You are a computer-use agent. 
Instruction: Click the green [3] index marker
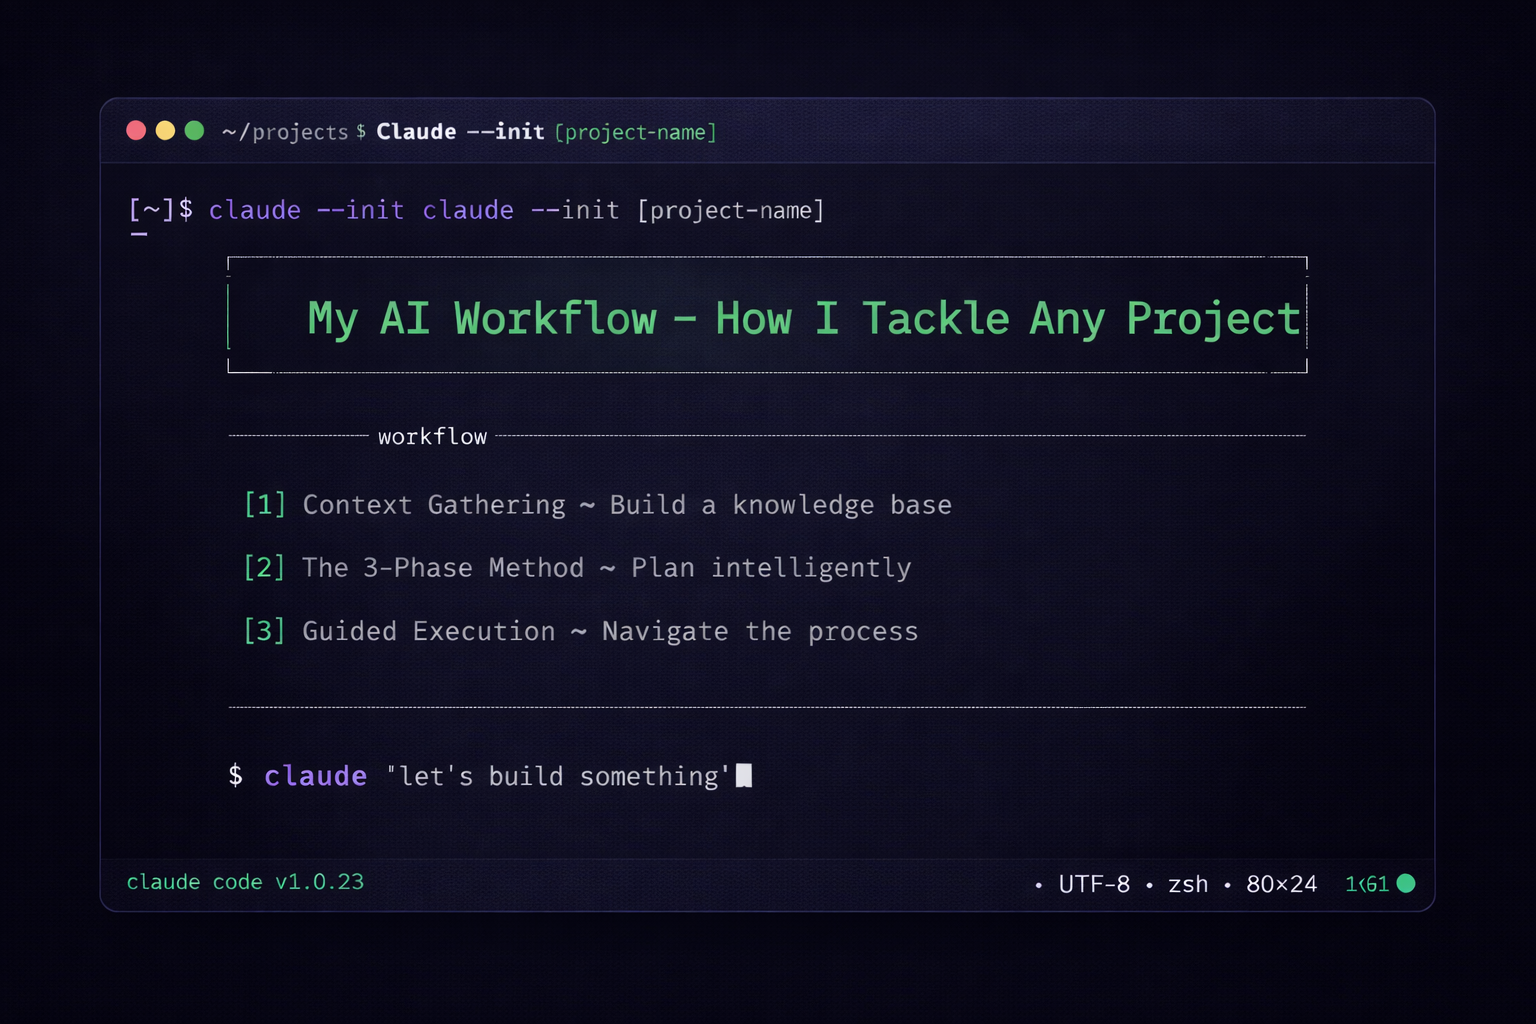265,631
